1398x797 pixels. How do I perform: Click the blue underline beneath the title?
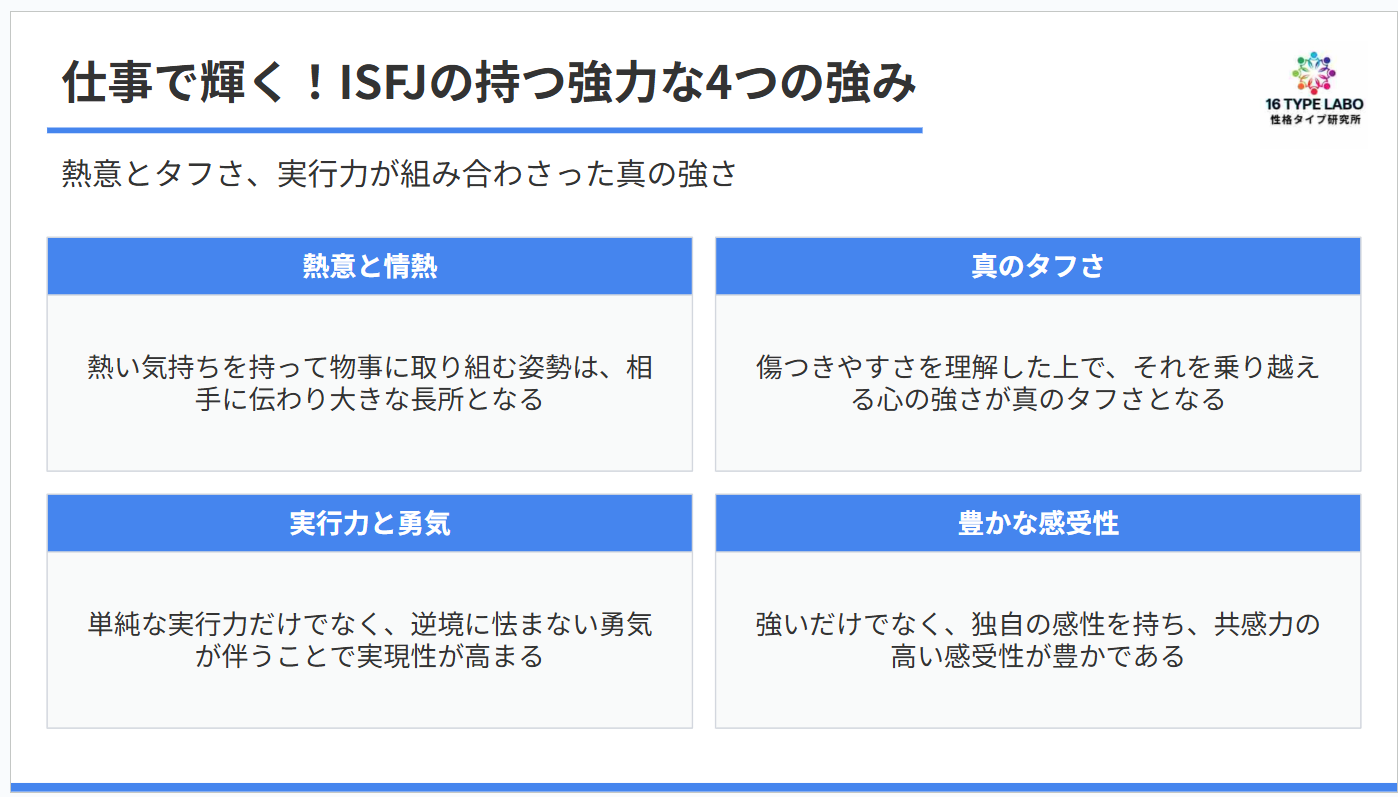tap(484, 130)
